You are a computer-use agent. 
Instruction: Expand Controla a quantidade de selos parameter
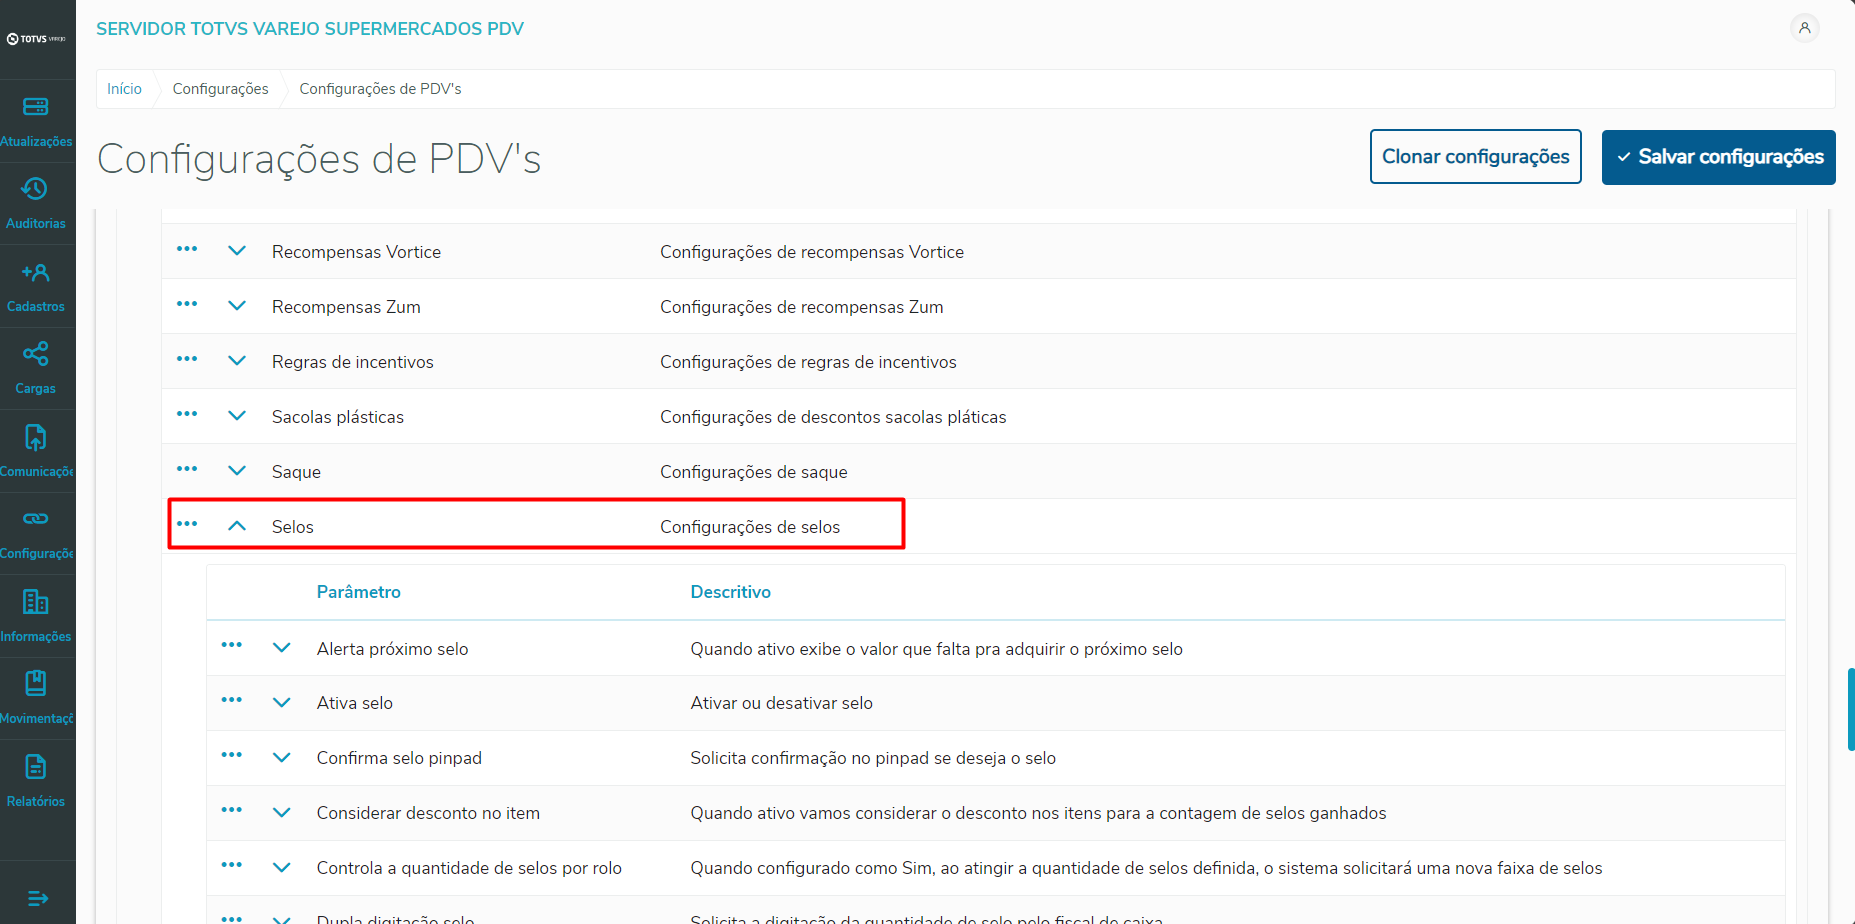[282, 868]
